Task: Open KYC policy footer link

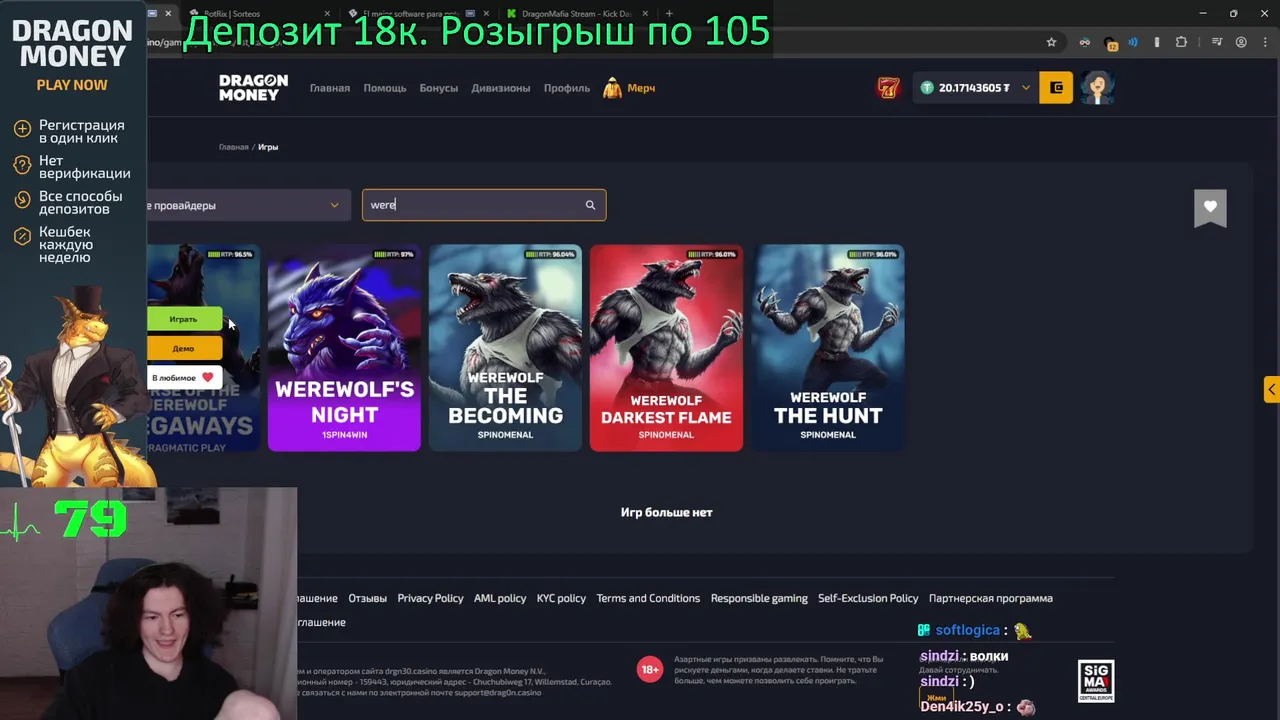Action: click(x=561, y=598)
